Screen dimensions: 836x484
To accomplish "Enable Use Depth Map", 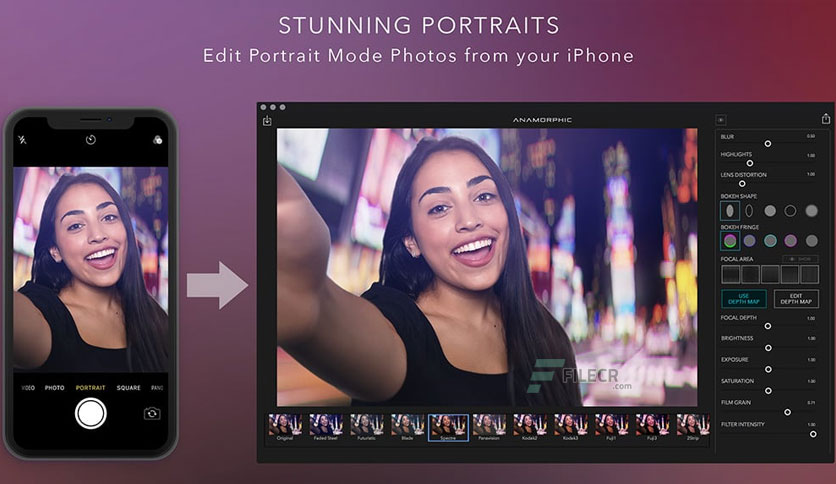I will click(744, 299).
